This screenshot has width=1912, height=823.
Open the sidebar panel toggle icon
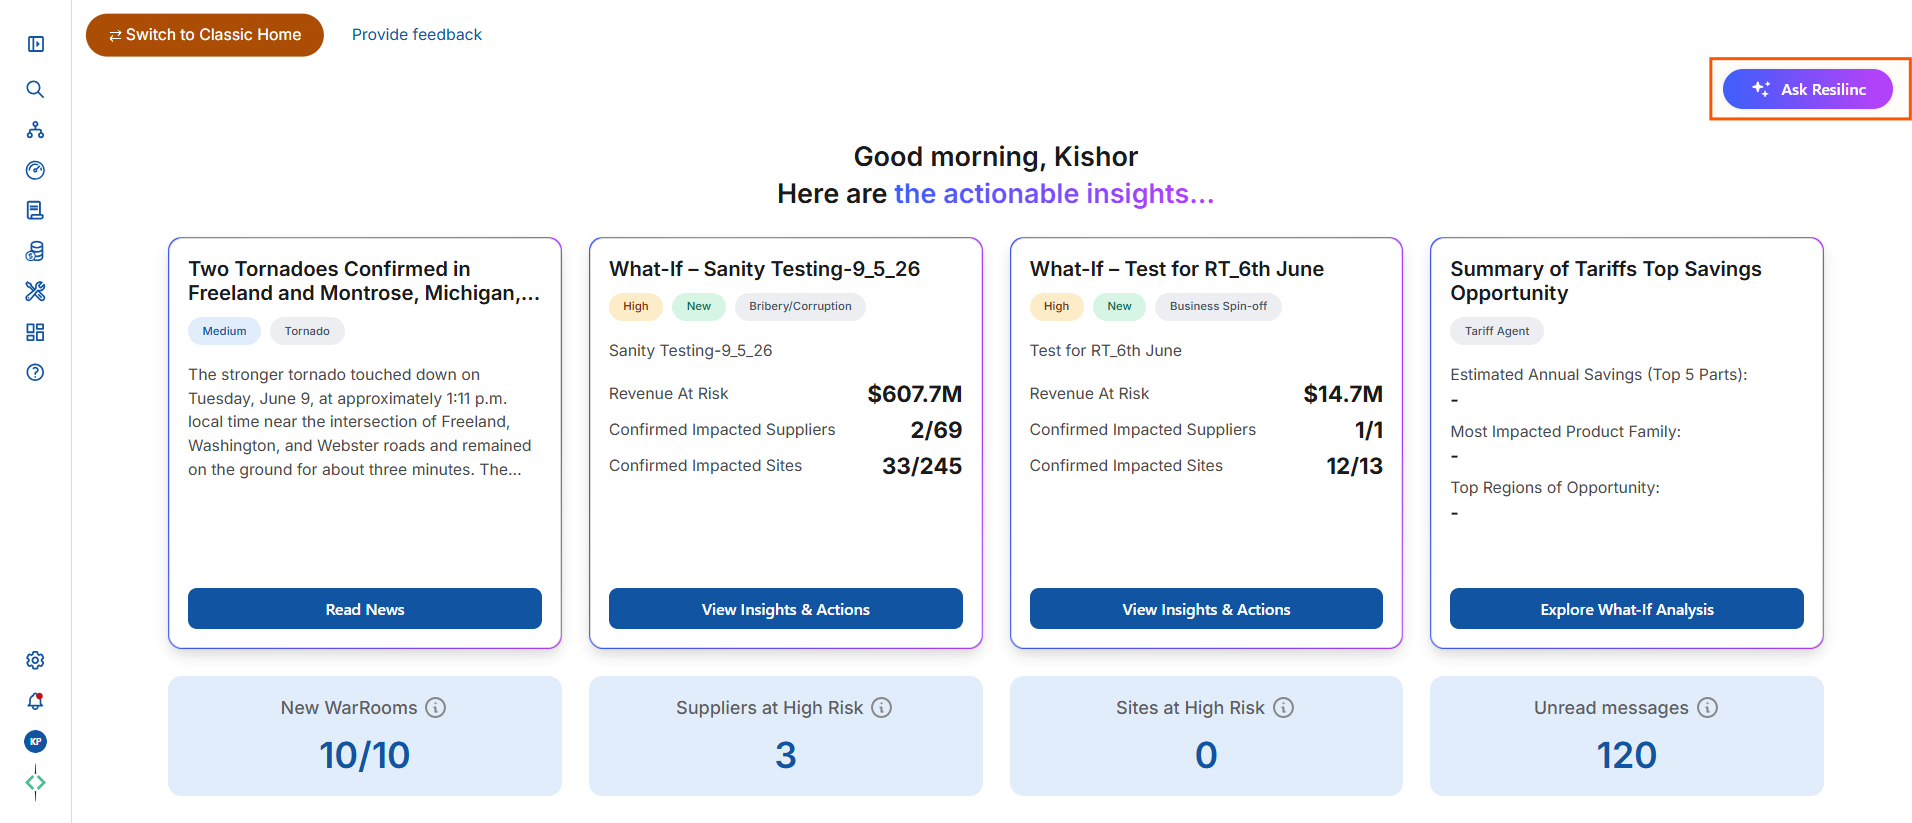[35, 44]
